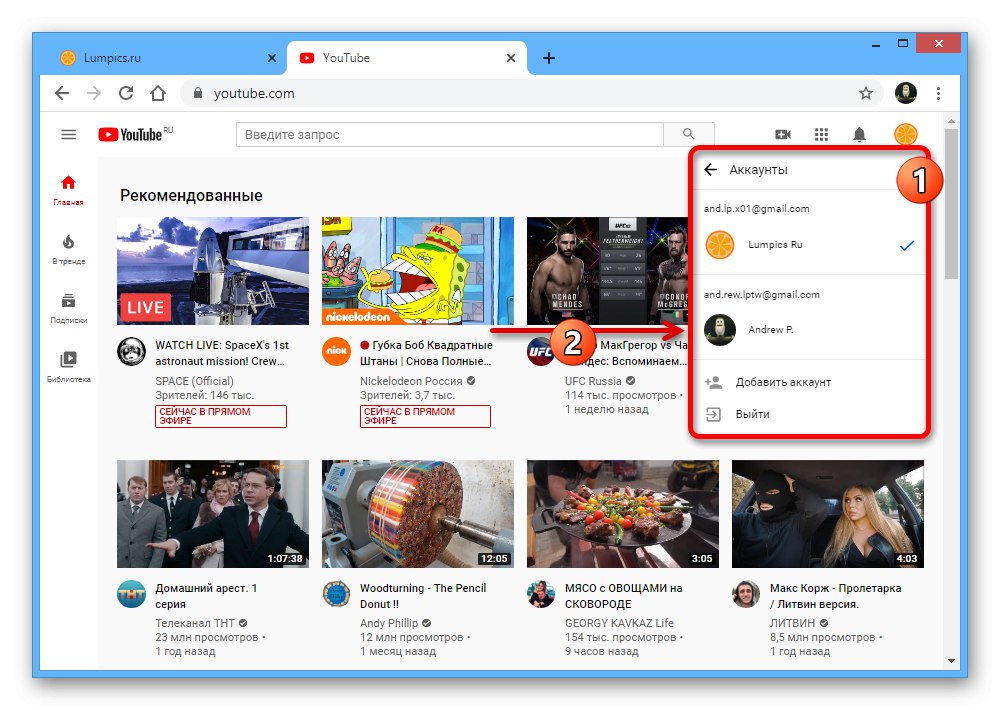Open the UFC fighters video thumbnail
Screen dimensions: 1000x710
[x=608, y=270]
